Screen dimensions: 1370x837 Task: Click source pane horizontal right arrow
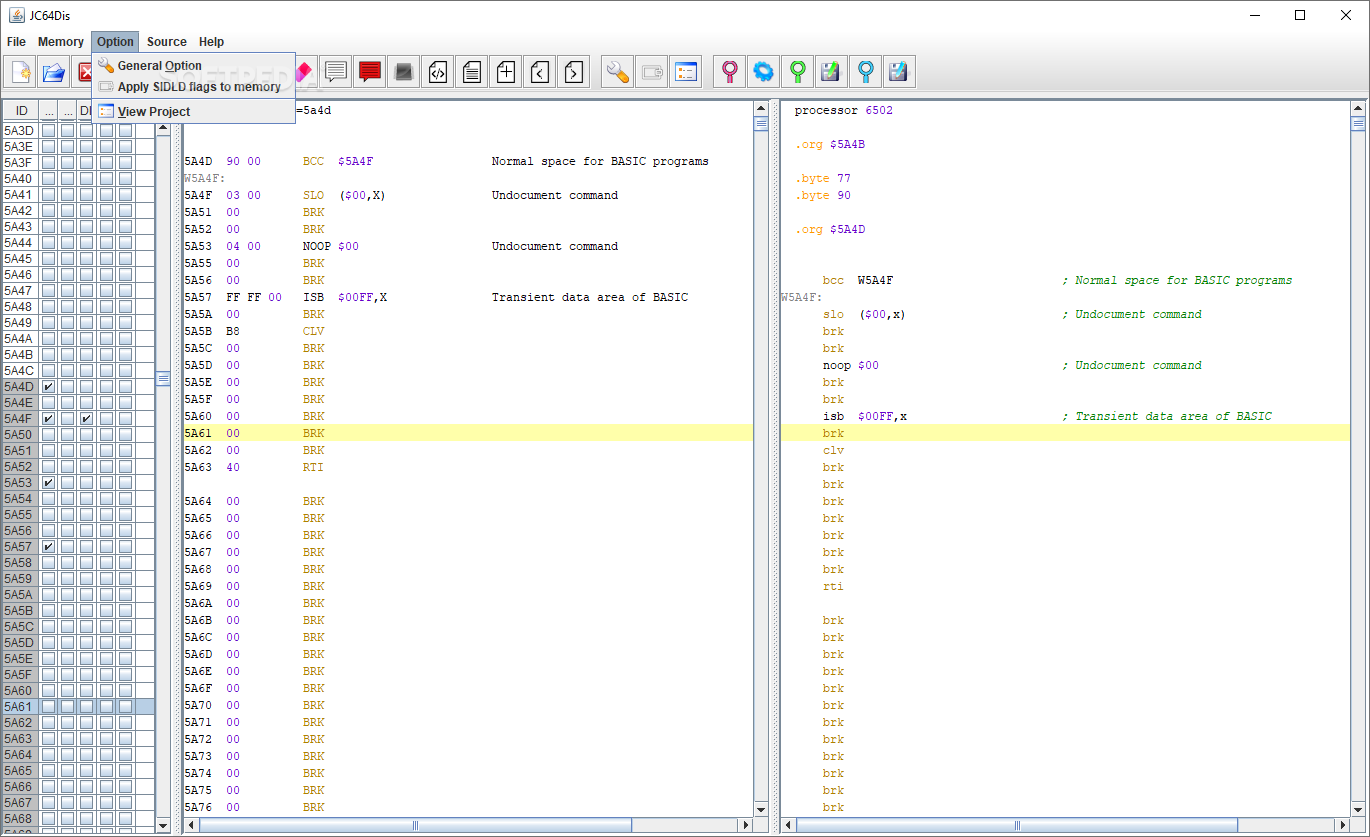coord(1342,825)
